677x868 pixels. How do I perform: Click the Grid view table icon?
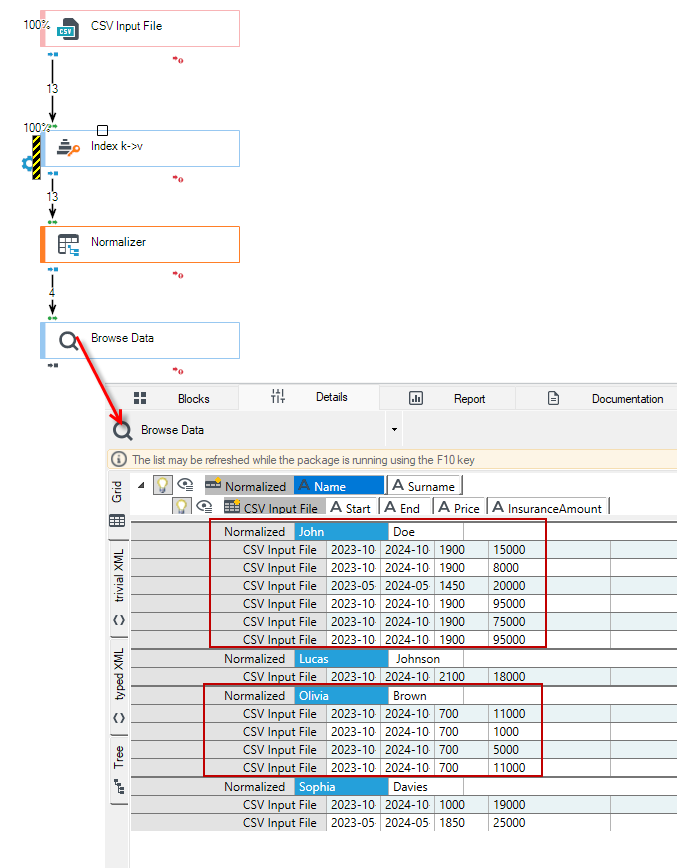117,520
